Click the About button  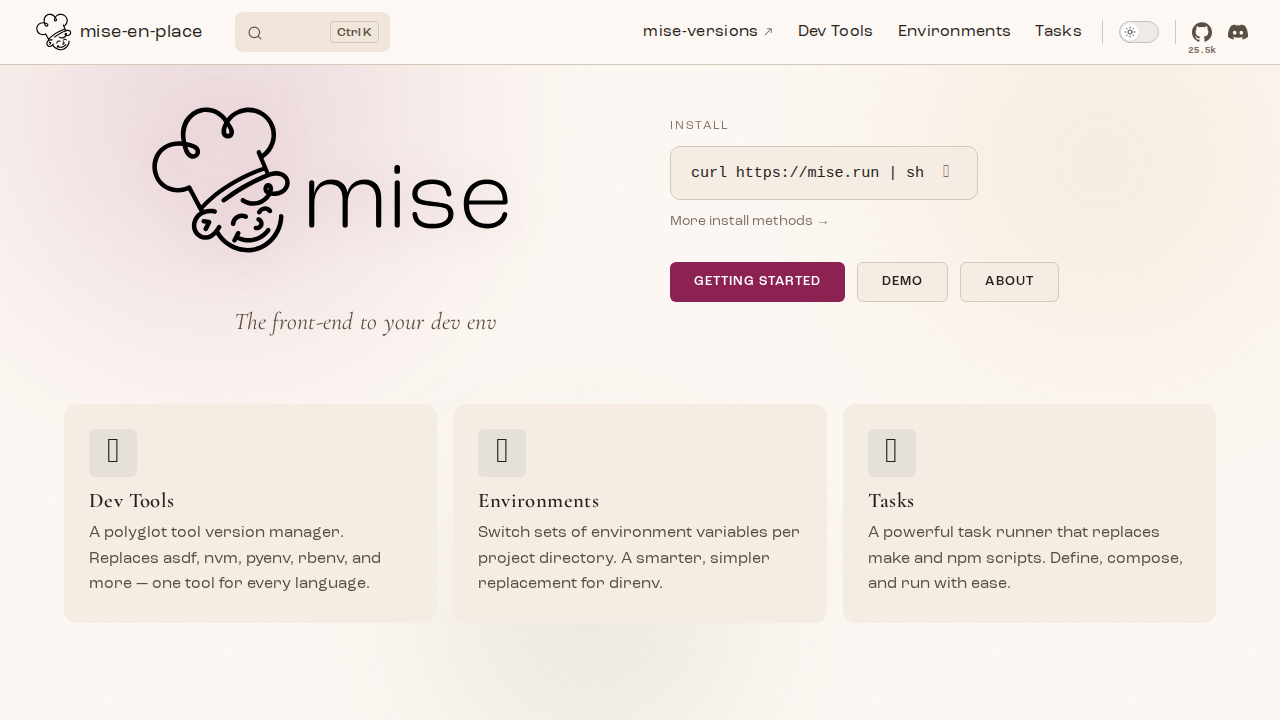tap(1009, 281)
